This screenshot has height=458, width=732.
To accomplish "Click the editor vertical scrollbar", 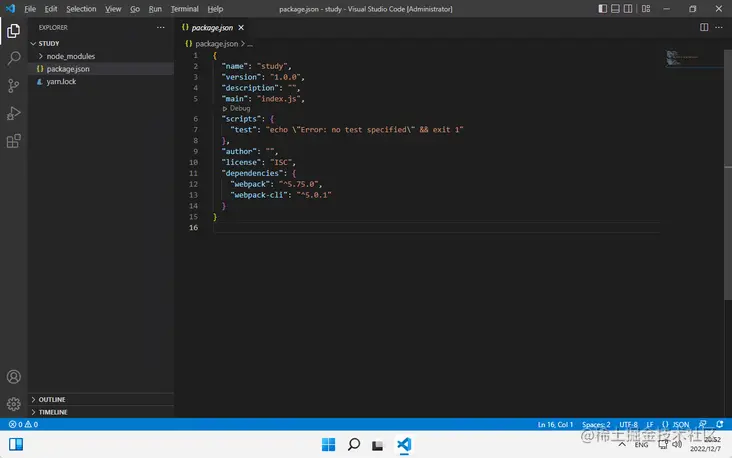I will point(728,175).
